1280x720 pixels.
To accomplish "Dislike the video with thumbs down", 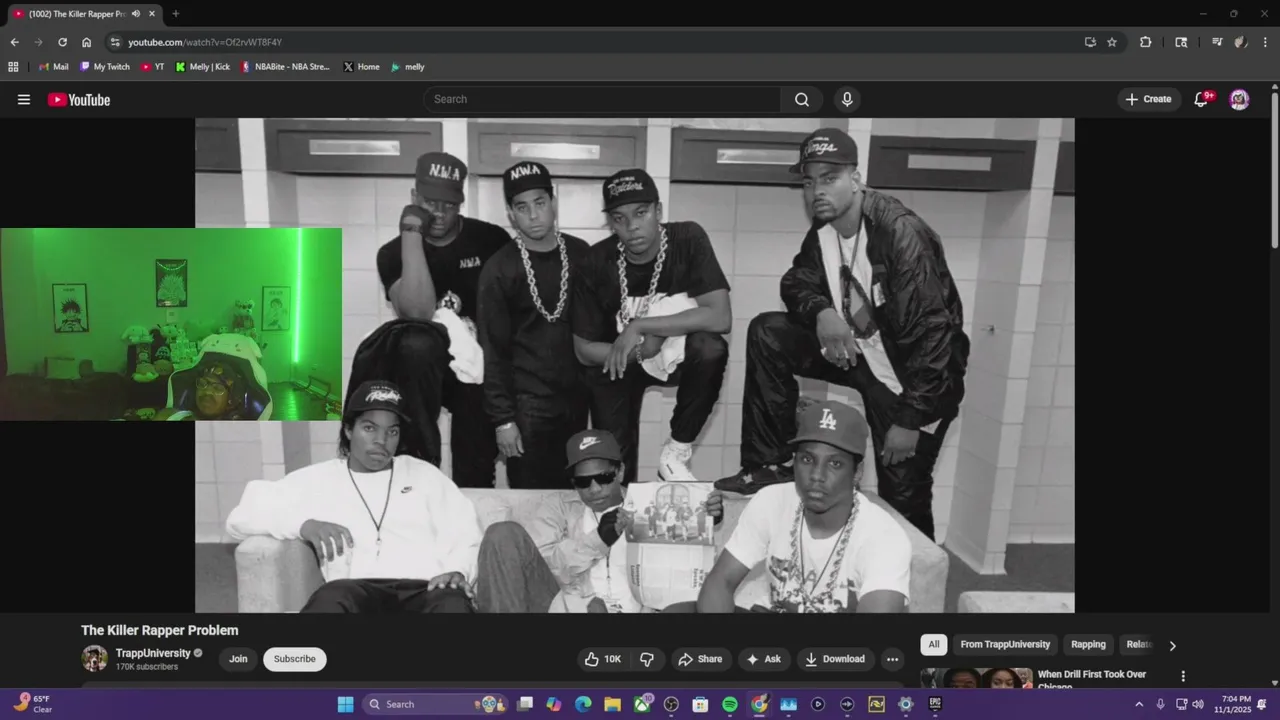I will click(x=647, y=659).
